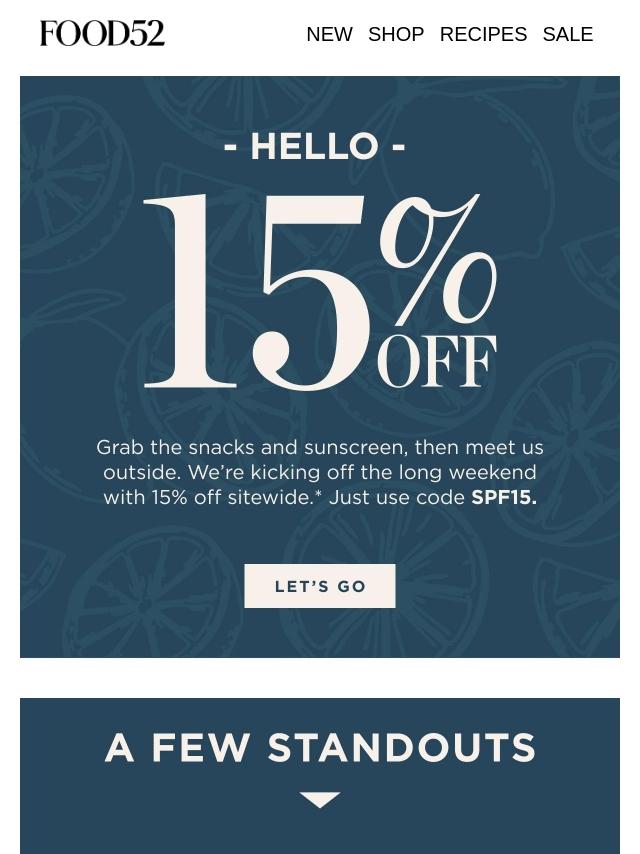Visit the SALE page link
The width and height of the screenshot is (640, 854).
(568, 34)
